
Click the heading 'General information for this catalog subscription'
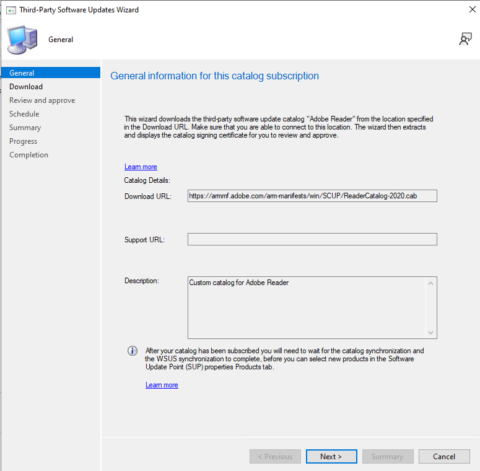tap(215, 76)
